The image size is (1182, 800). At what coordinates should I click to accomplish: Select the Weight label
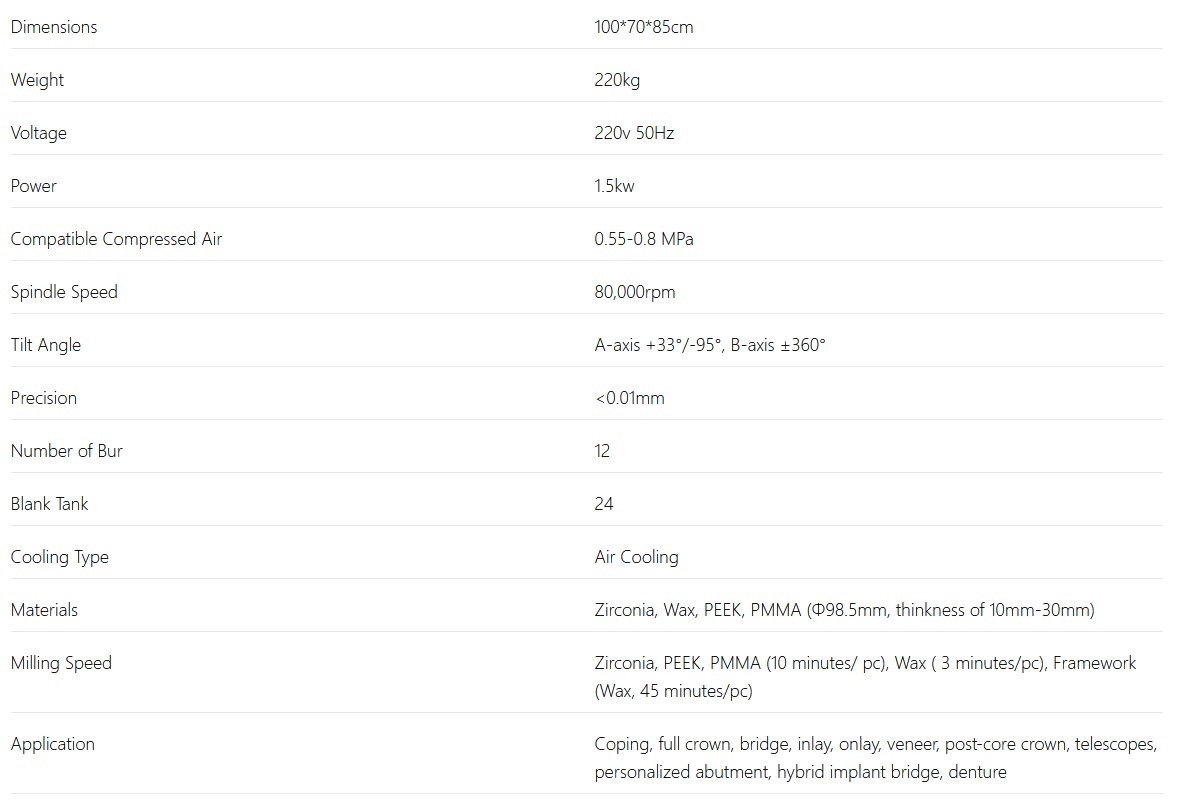(37, 80)
